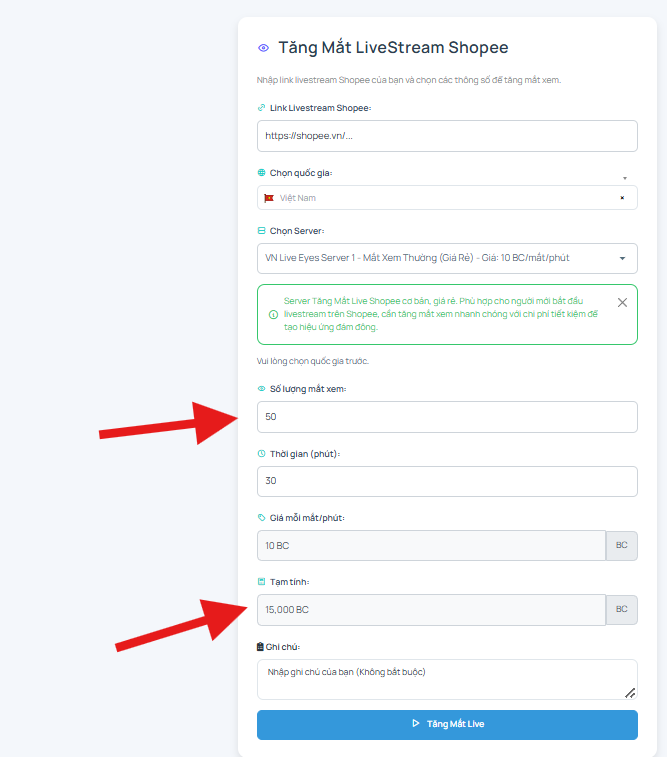Clear the Việt Nam country selection

622,197
